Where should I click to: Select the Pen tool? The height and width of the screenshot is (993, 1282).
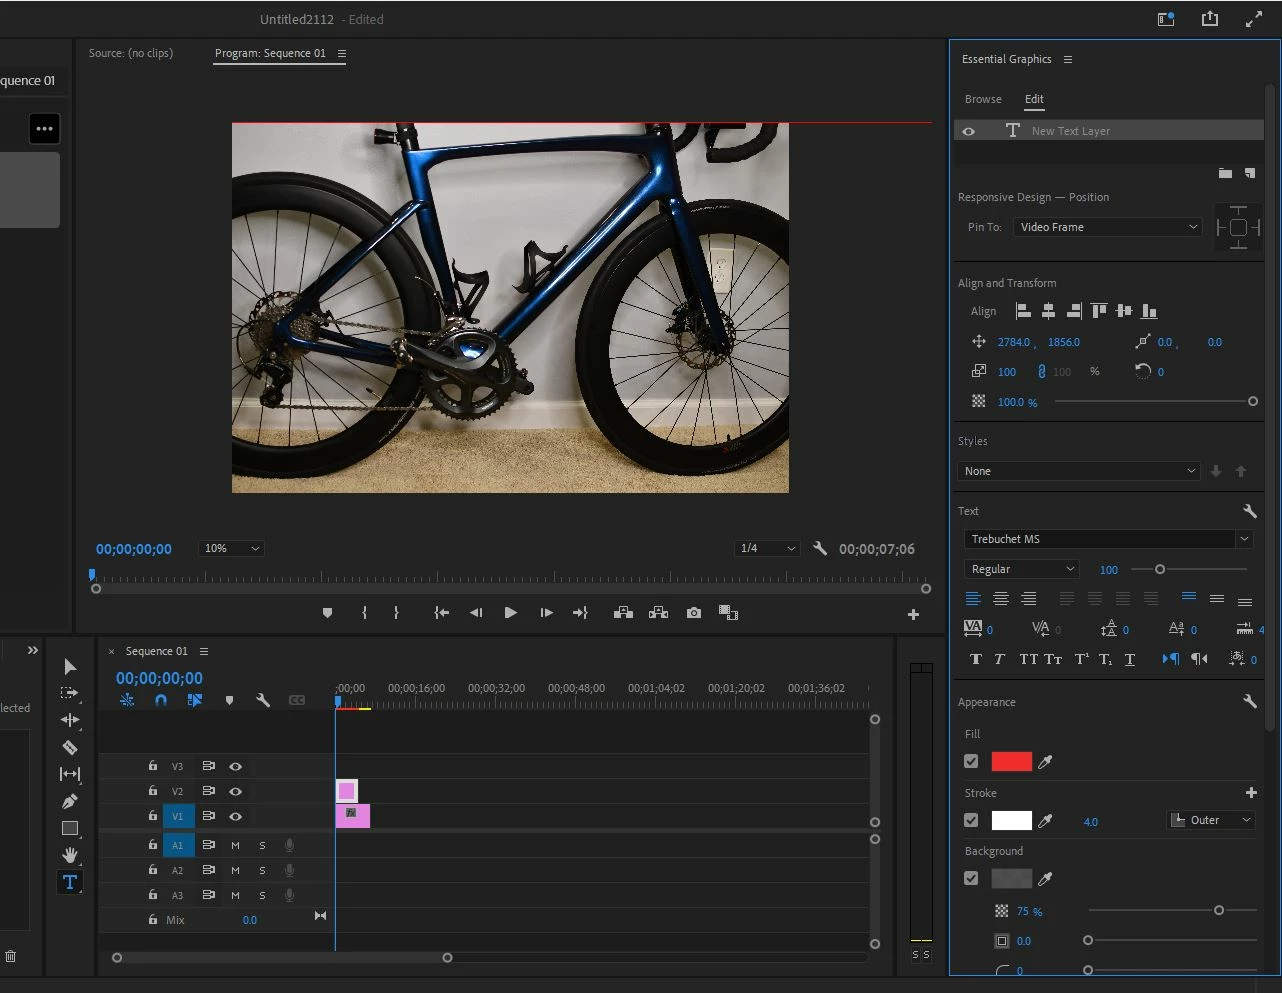[x=70, y=801]
